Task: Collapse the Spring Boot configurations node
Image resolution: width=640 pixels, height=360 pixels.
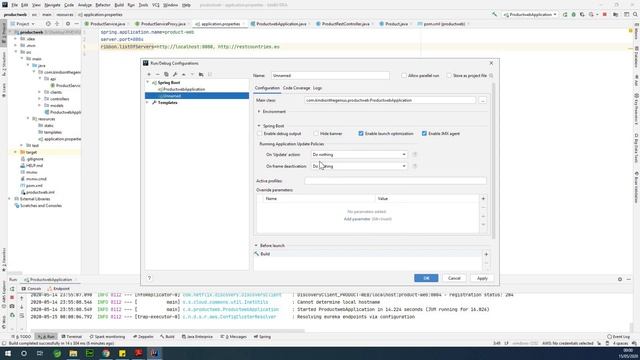Action: (148, 82)
